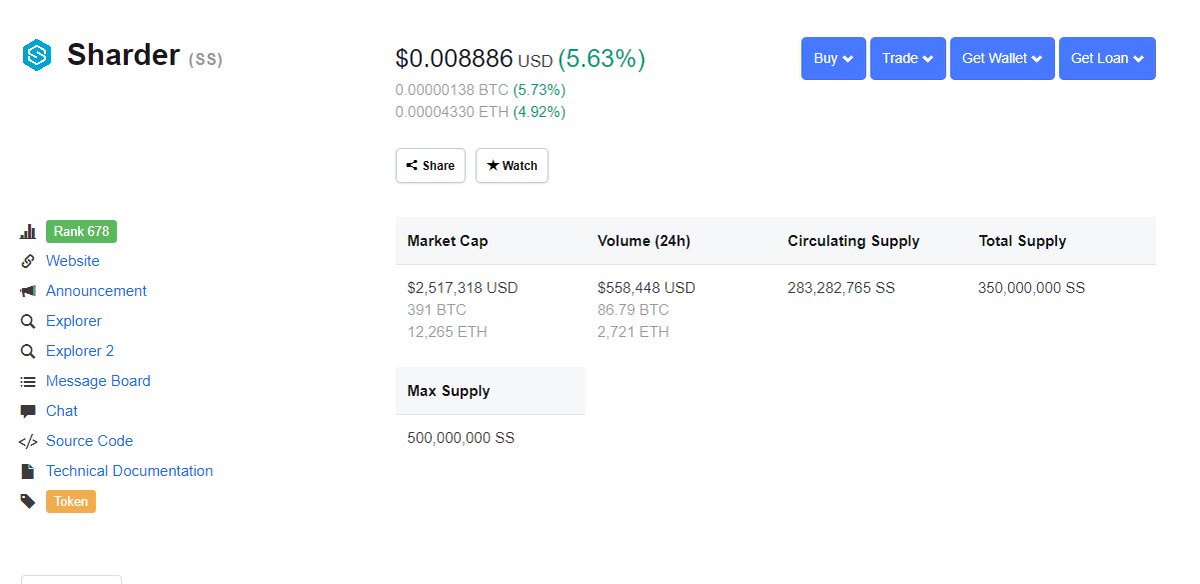Expand the Get Loan dropdown
The width and height of the screenshot is (1200, 584).
1107,58
